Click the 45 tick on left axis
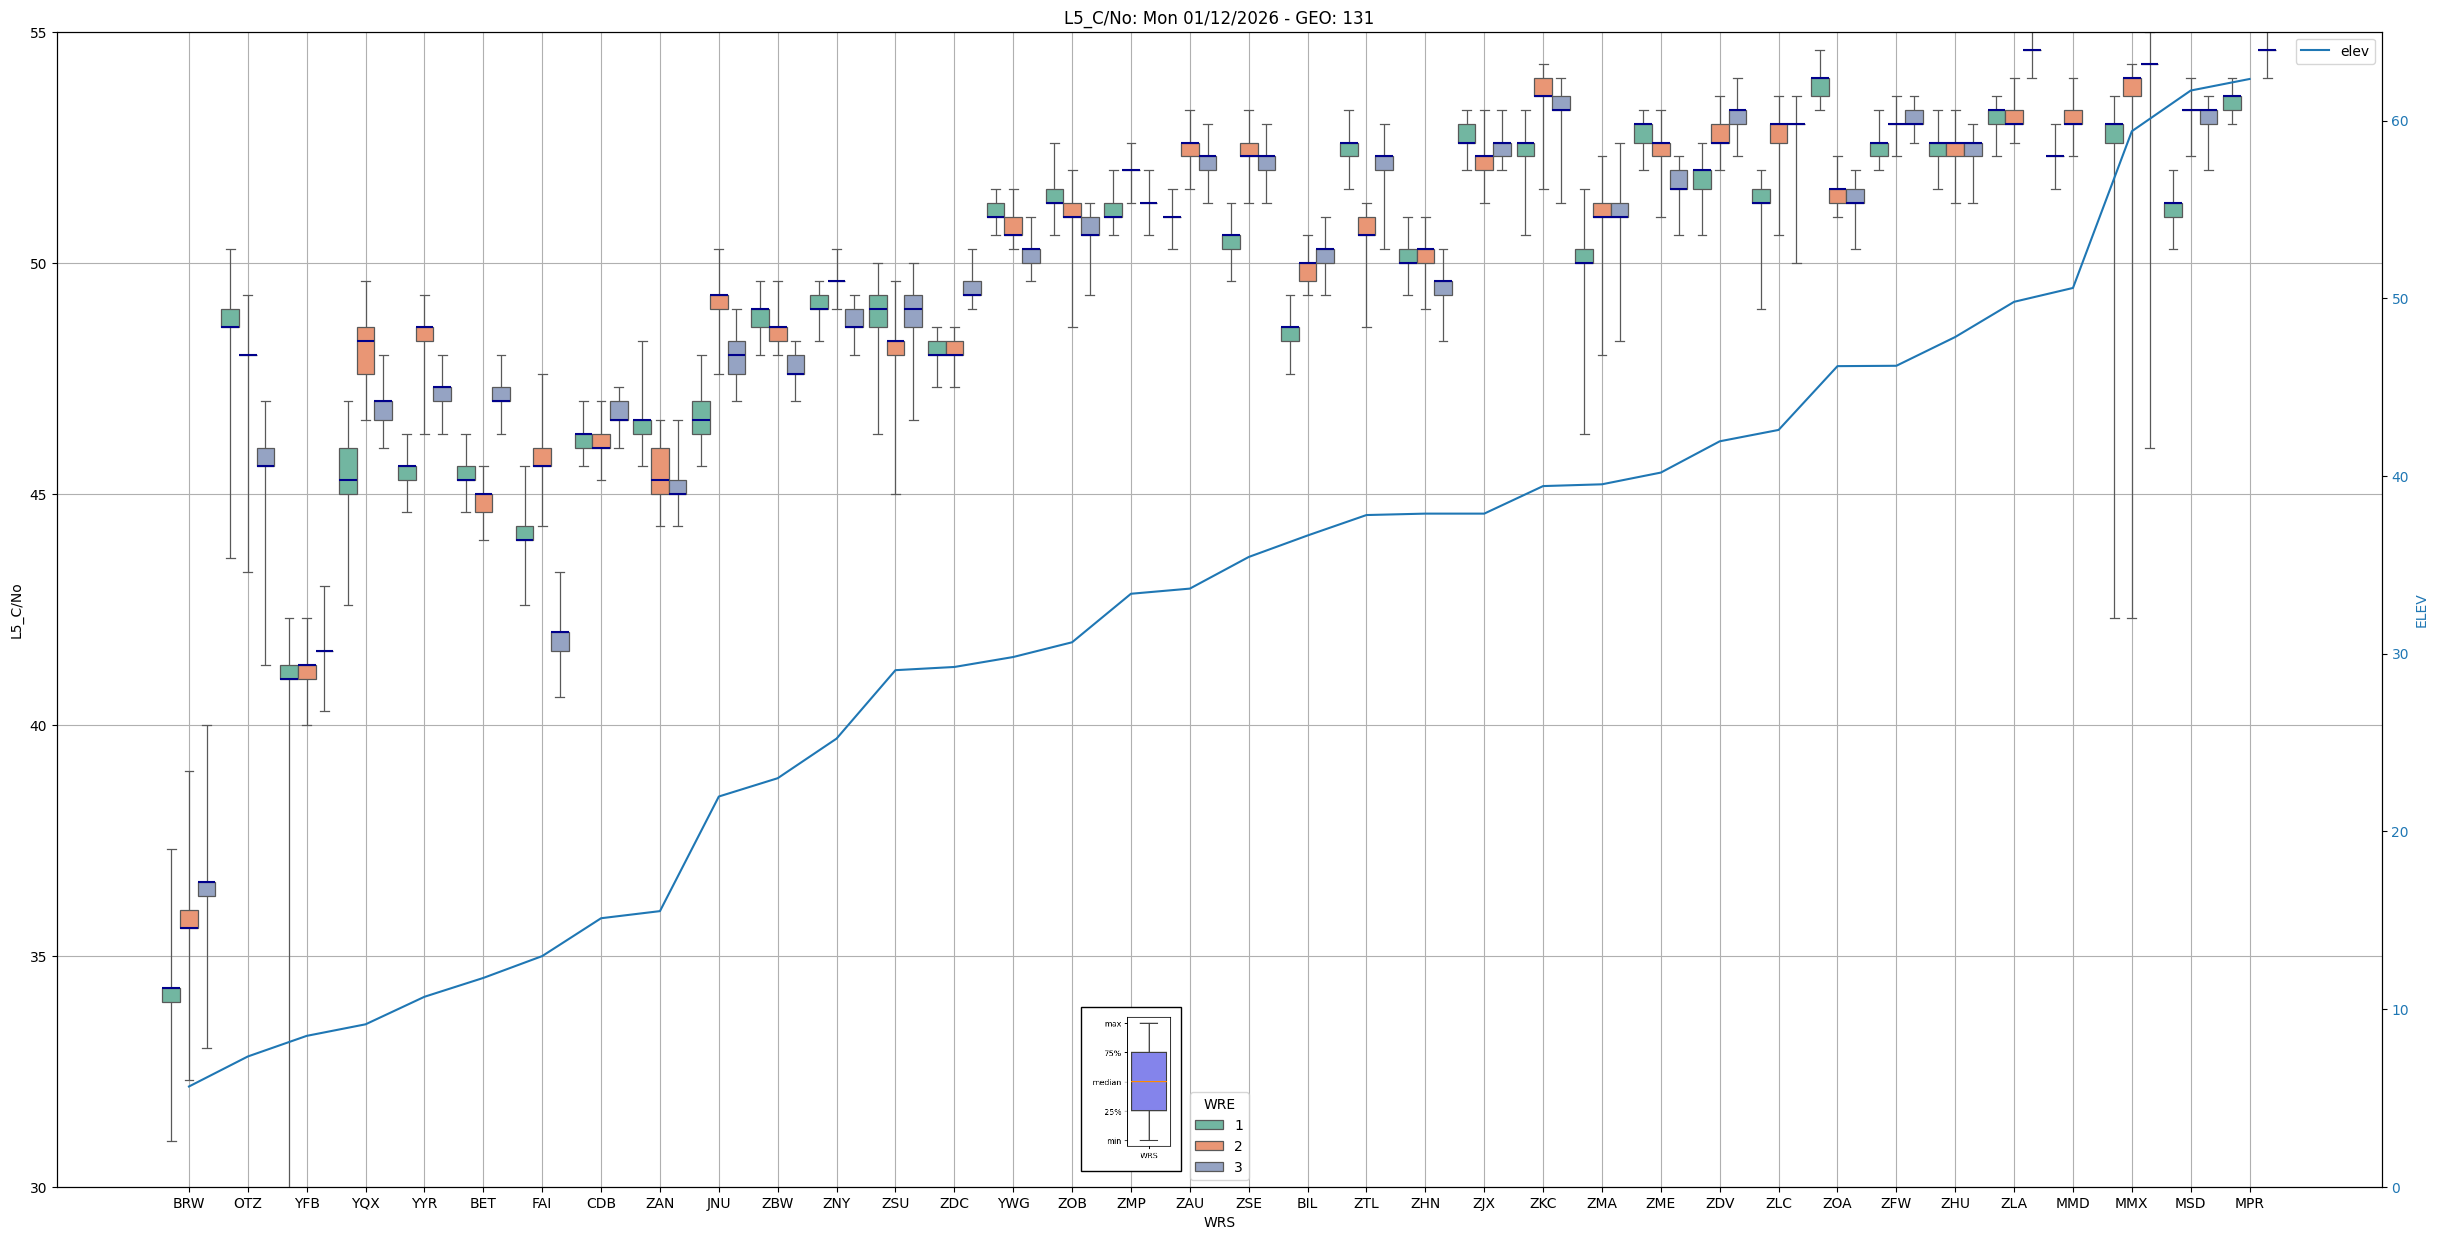The height and width of the screenshot is (1240, 2438). click(x=40, y=495)
